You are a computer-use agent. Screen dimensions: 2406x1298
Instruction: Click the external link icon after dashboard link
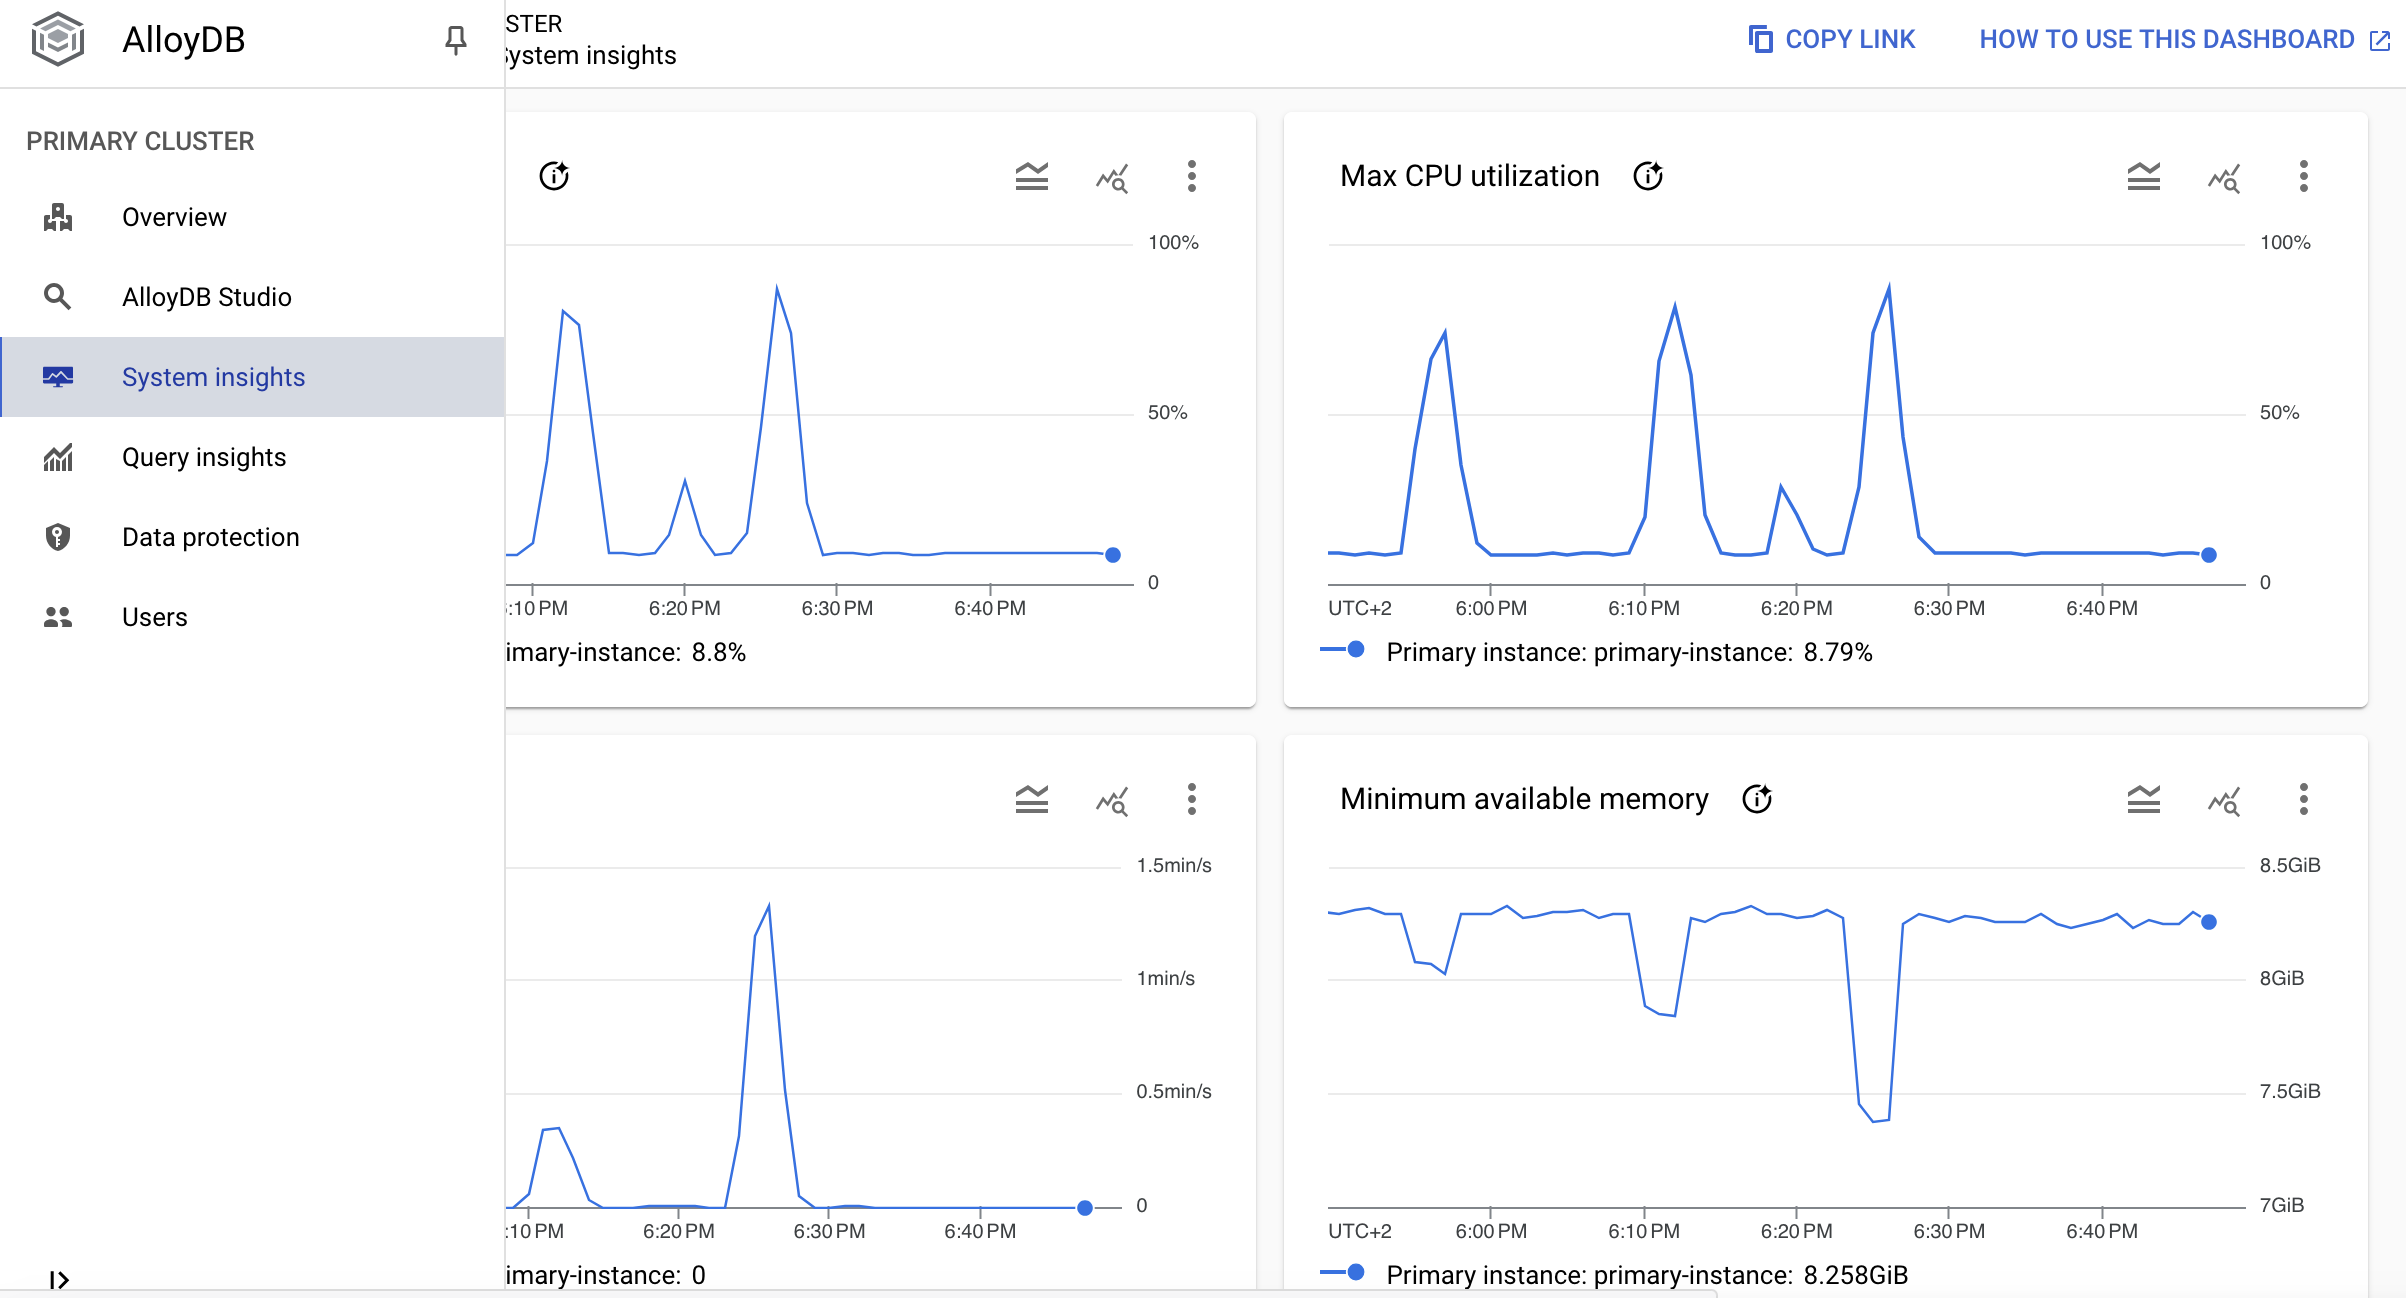(x=2380, y=40)
